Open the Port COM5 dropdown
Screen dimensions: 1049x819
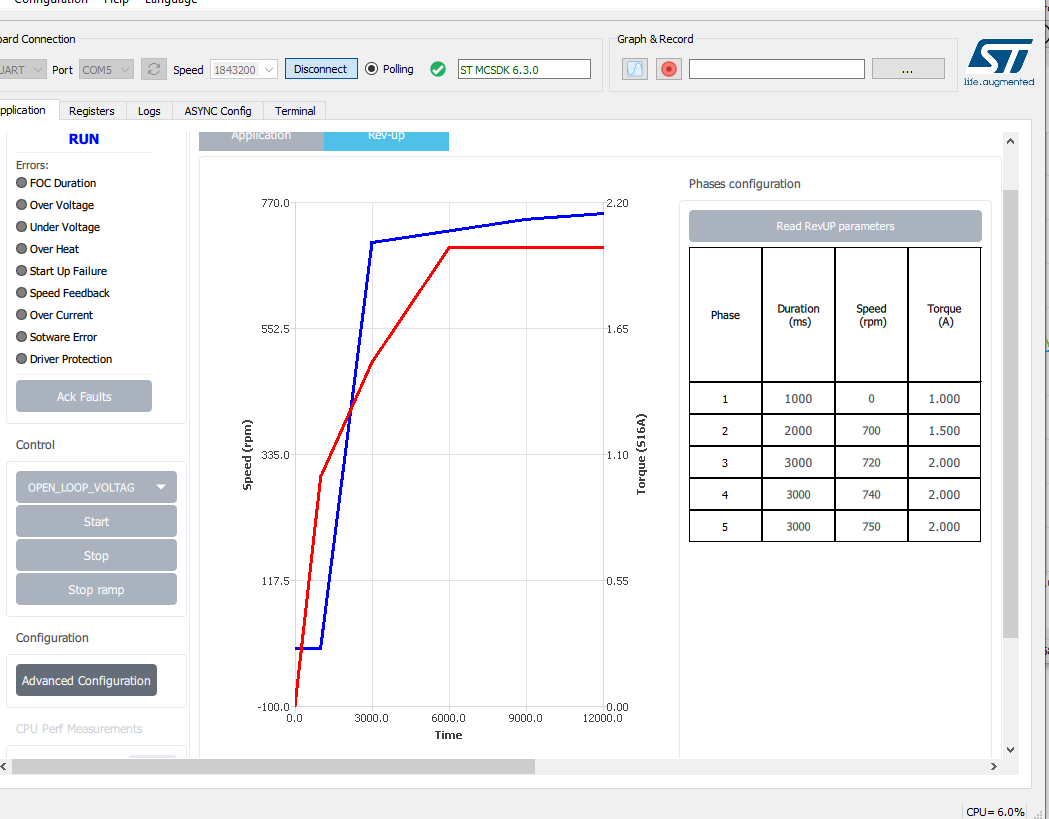tap(105, 69)
